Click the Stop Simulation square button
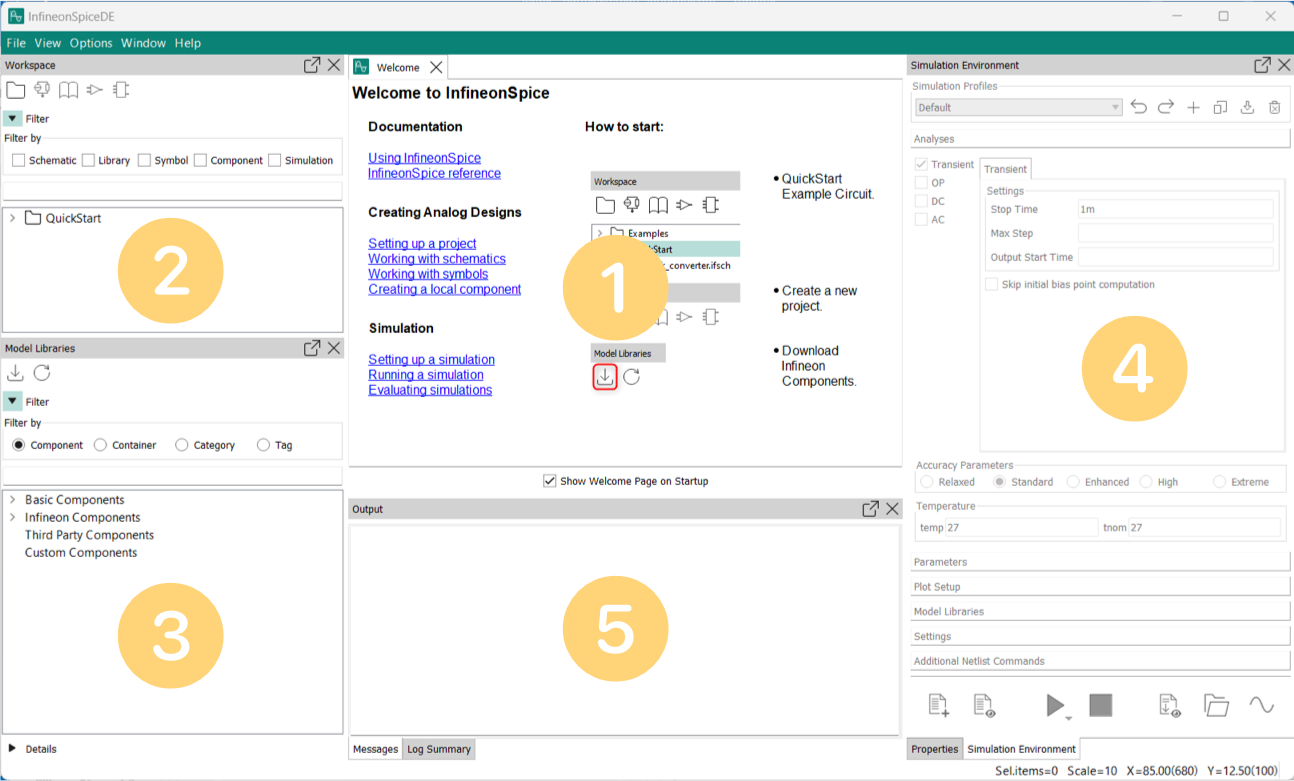Viewport: 1294px width, 781px height. pyautogui.click(x=1100, y=706)
